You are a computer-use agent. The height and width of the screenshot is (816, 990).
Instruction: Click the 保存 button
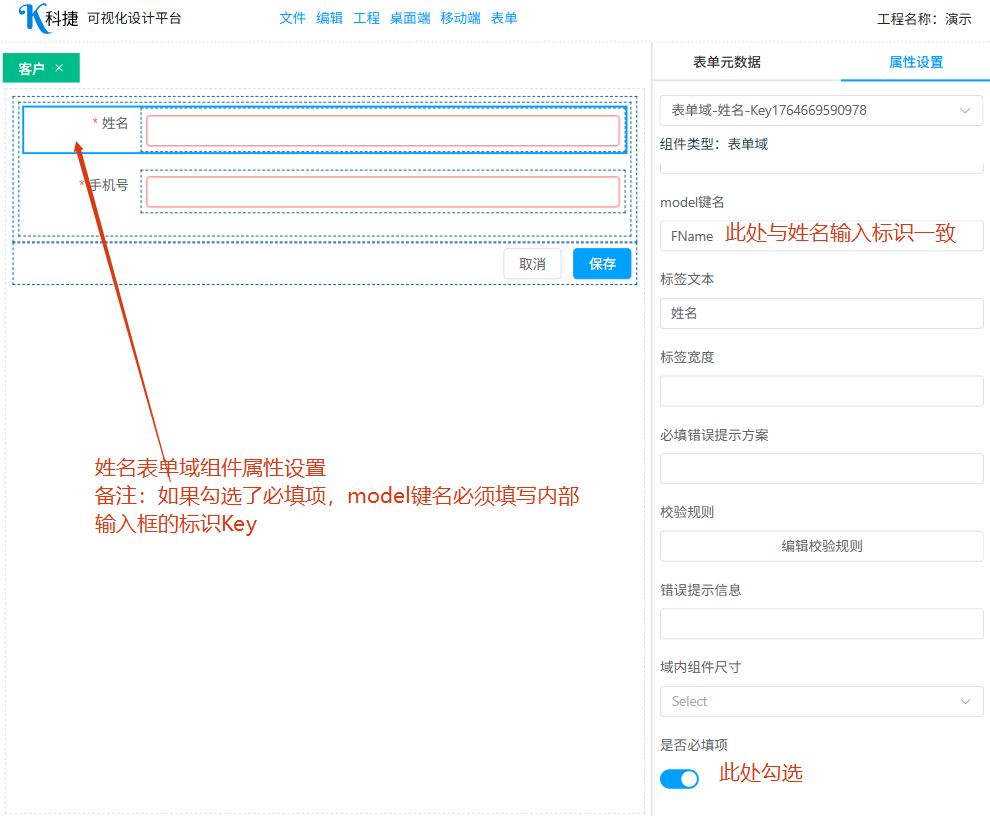pos(602,264)
